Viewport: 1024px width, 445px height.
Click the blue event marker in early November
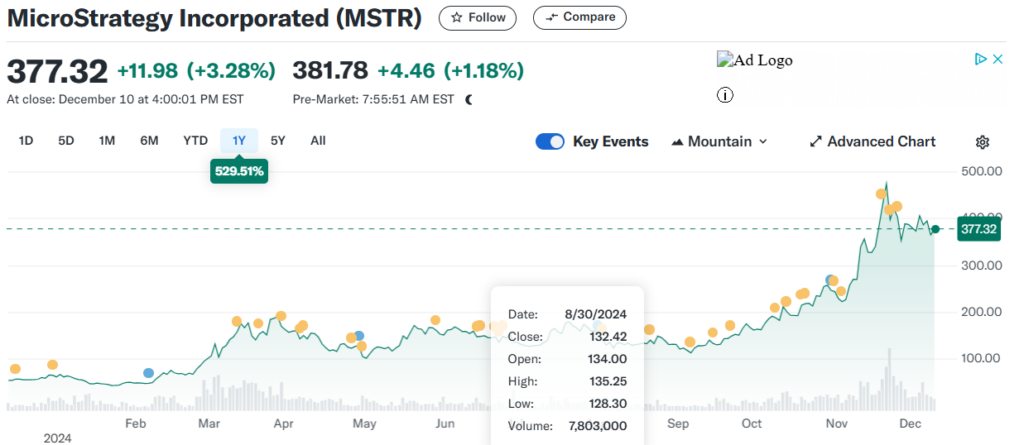(x=831, y=280)
